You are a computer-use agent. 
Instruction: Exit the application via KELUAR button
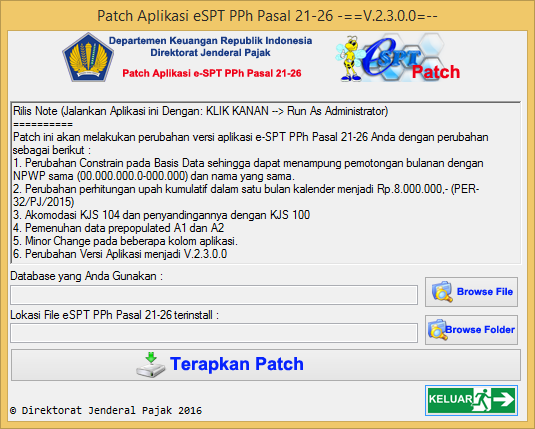[471, 400]
